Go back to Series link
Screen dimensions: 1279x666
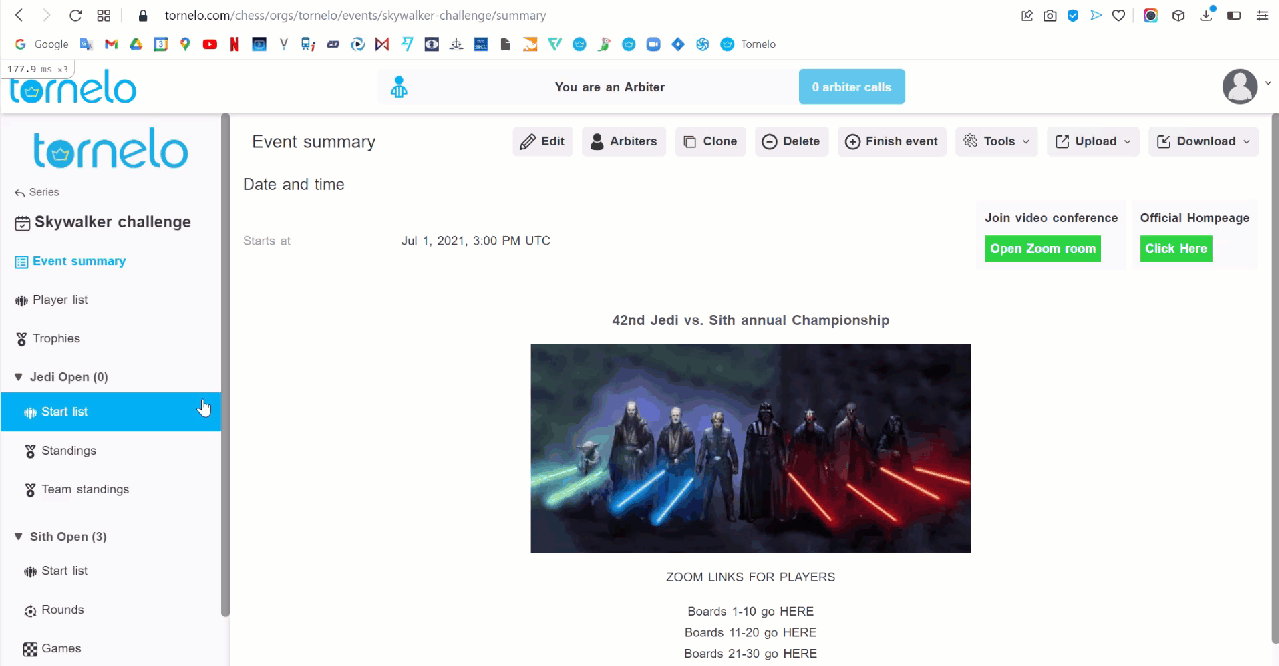[x=37, y=192]
